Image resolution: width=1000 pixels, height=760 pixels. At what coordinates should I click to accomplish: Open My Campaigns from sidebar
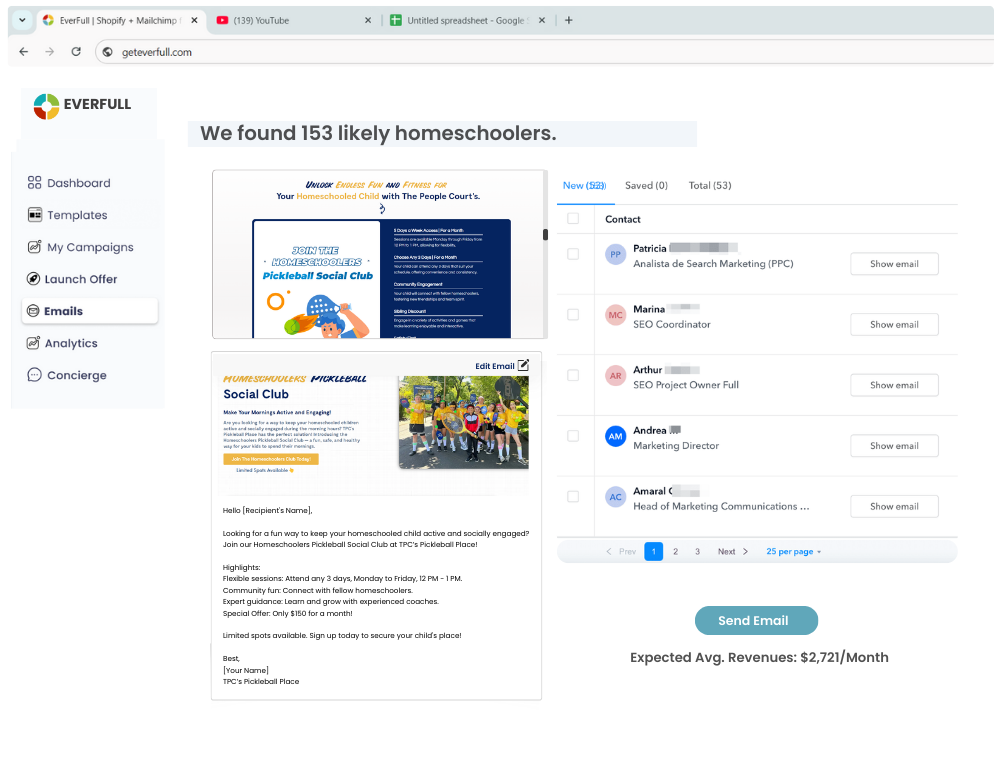click(81, 247)
